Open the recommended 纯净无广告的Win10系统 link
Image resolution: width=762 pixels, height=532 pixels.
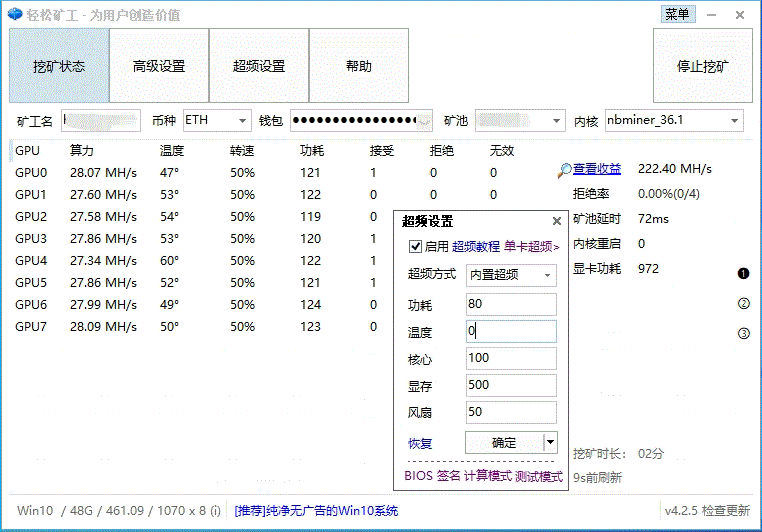tap(316, 511)
